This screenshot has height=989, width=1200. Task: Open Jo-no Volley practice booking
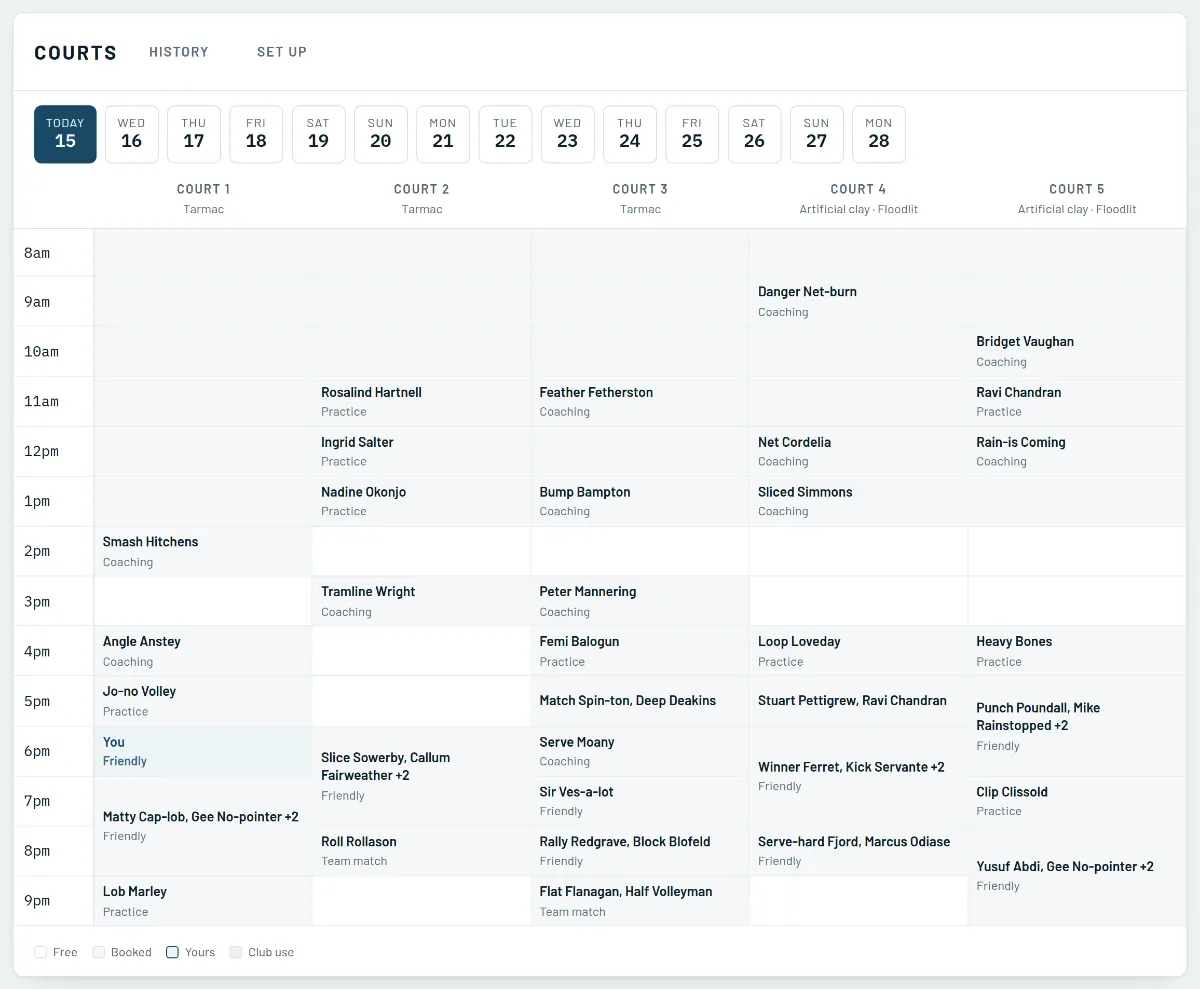pyautogui.click(x=203, y=701)
